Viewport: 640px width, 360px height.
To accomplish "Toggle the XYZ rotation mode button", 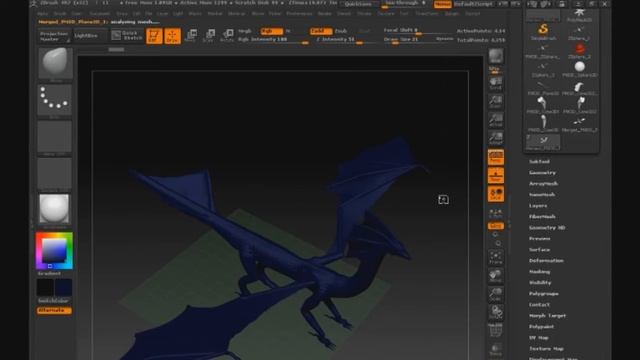I will (x=496, y=226).
